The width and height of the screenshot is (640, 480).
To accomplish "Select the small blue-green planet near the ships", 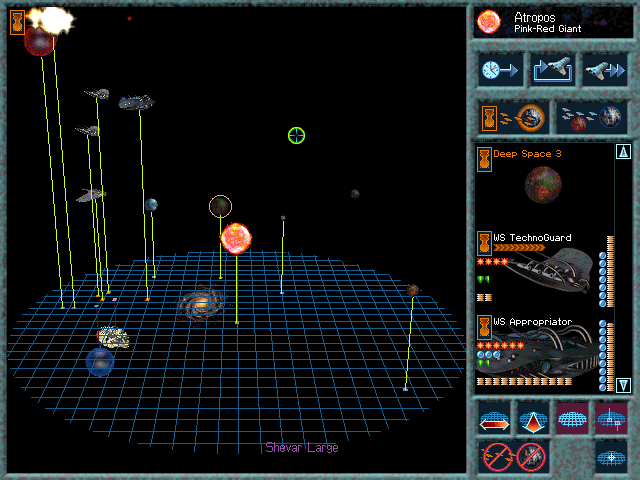I will coord(151,204).
